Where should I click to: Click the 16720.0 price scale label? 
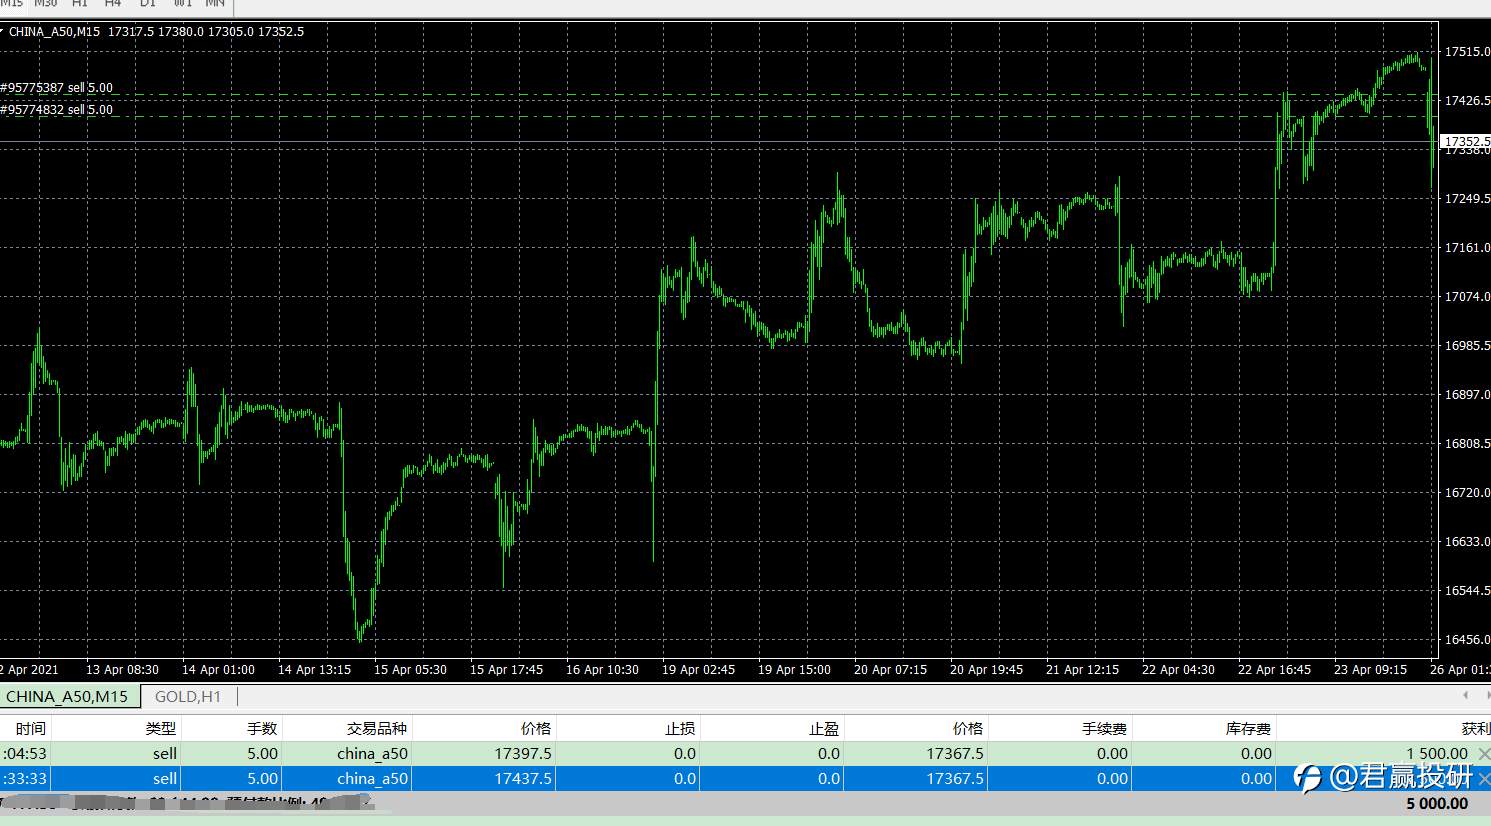pyautogui.click(x=1467, y=493)
